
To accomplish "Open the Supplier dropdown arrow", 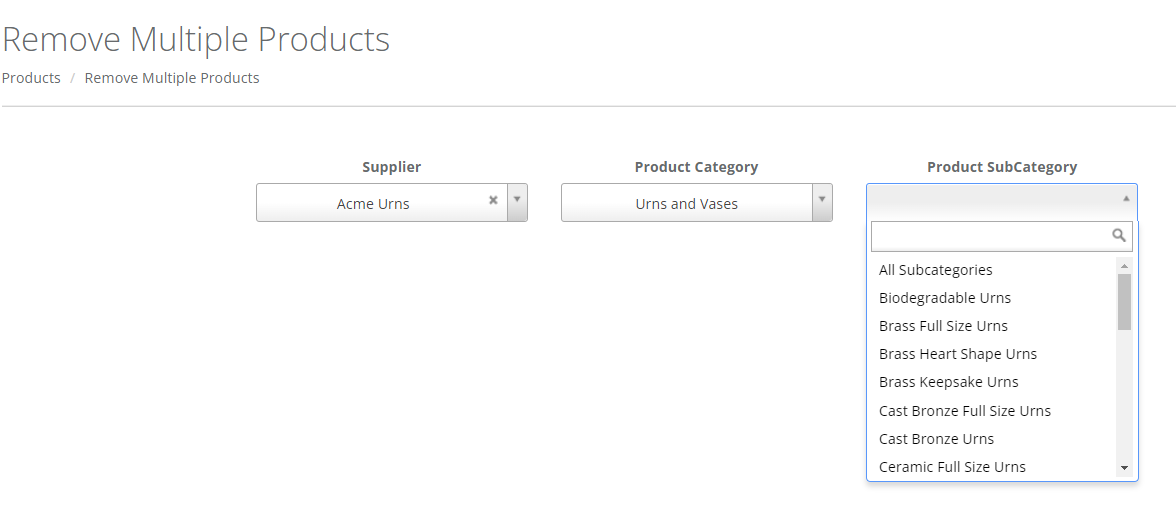I will pos(517,200).
